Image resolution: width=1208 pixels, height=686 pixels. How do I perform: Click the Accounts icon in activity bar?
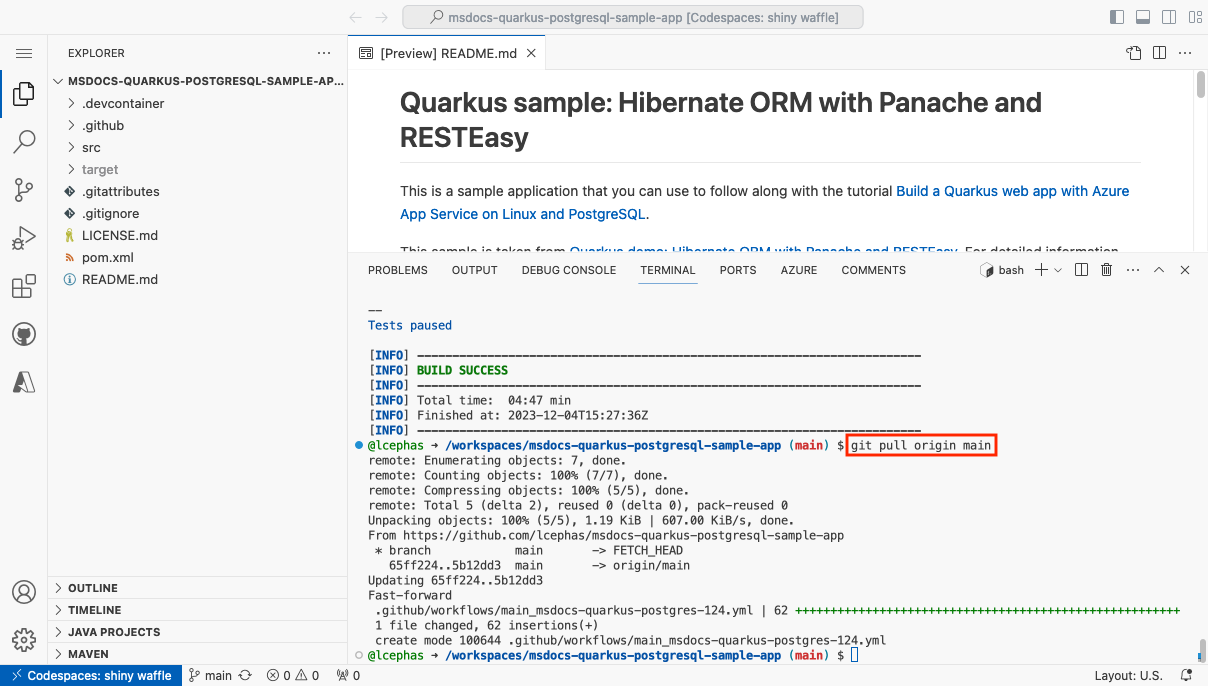tap(24, 591)
